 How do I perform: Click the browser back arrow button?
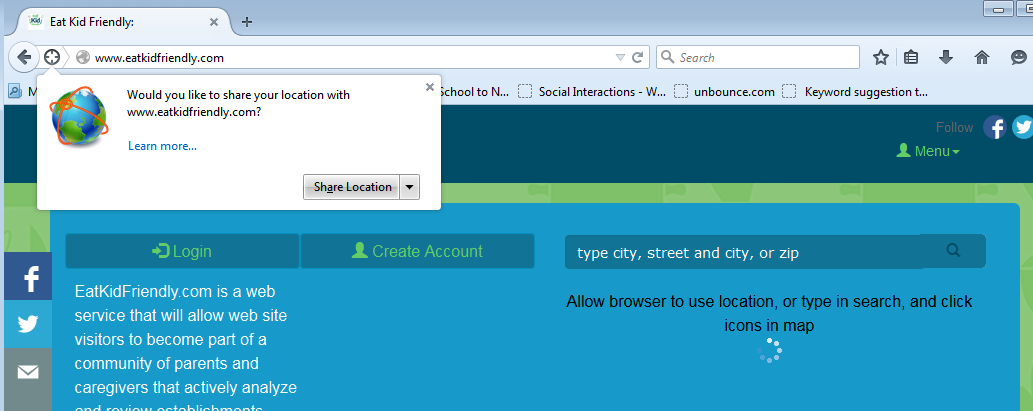tap(24, 57)
